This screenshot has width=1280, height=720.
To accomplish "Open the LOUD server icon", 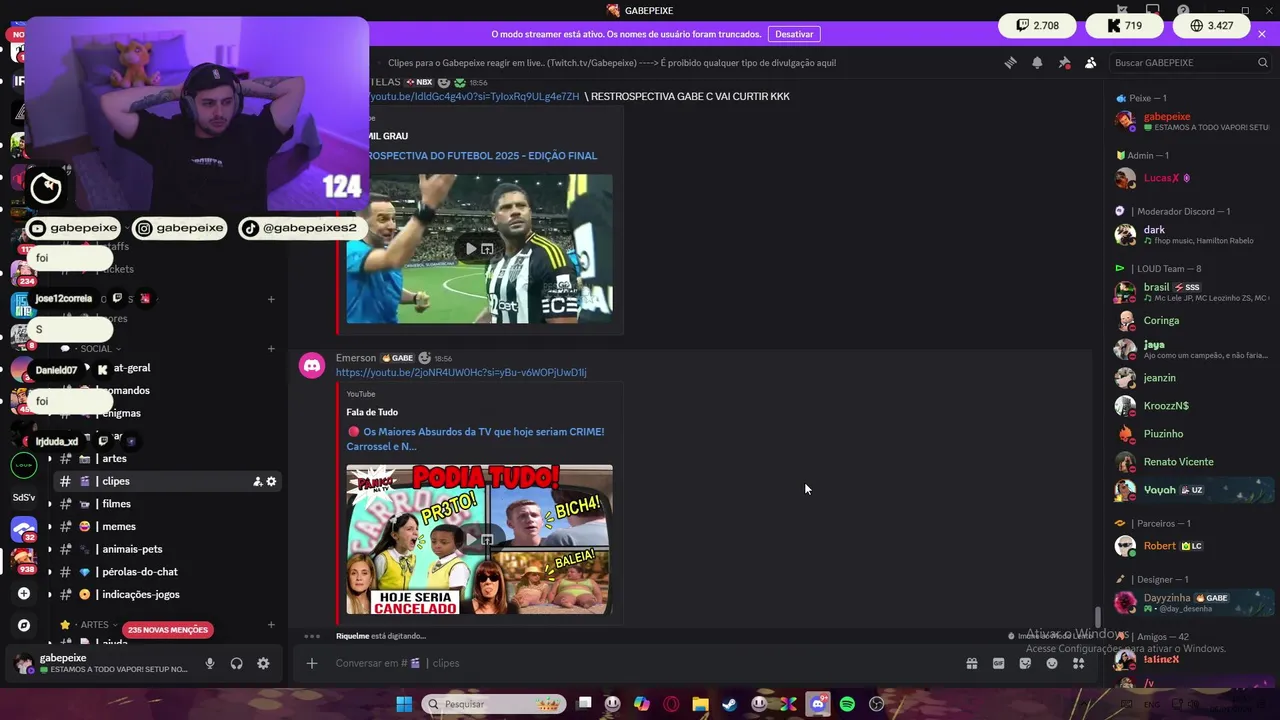I will click(24, 465).
